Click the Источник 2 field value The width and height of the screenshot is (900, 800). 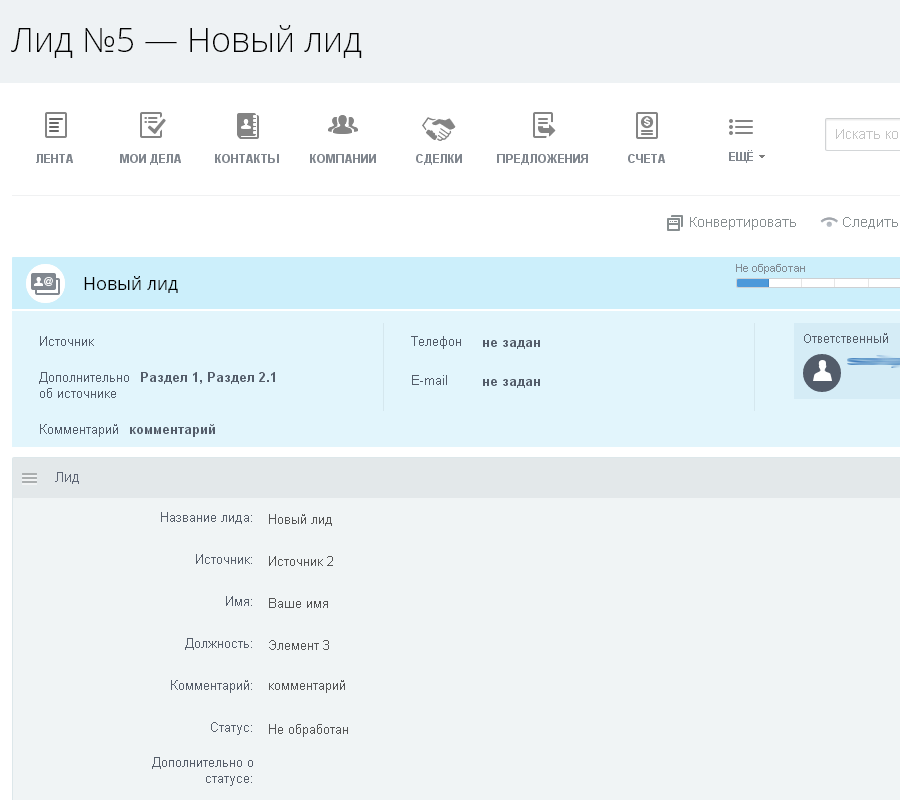(301, 562)
